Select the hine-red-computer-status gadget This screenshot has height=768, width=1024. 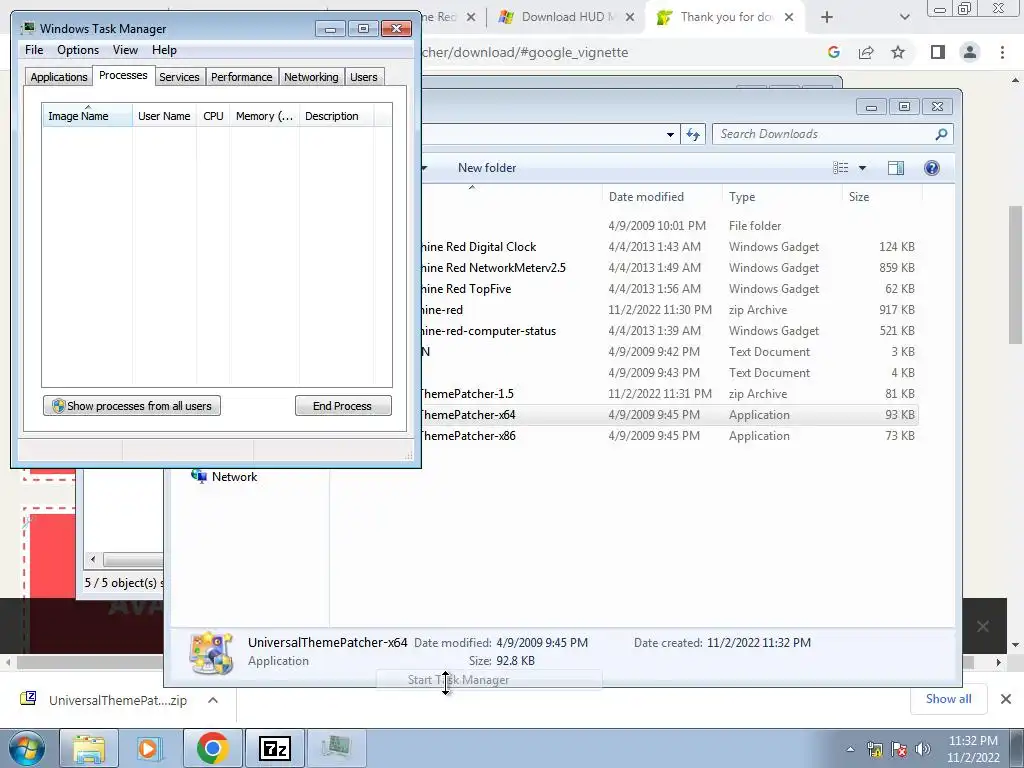[669, 330]
